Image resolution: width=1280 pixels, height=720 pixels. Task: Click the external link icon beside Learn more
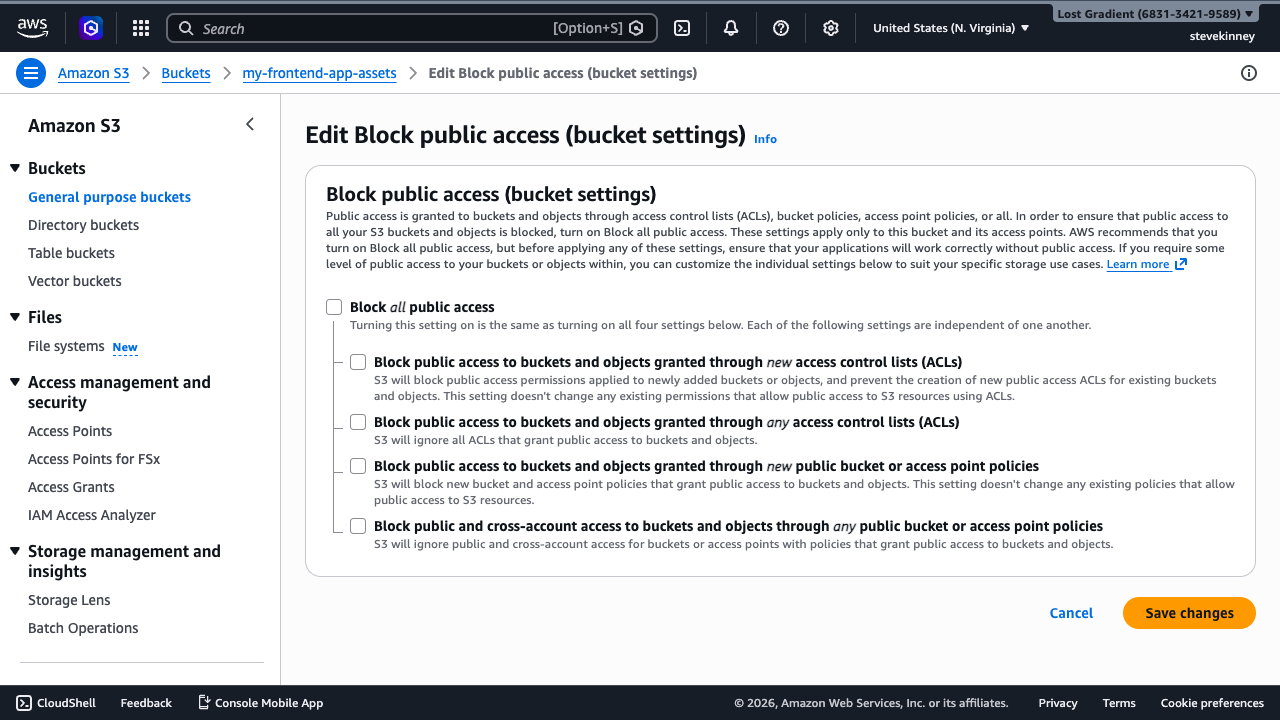click(x=1181, y=264)
